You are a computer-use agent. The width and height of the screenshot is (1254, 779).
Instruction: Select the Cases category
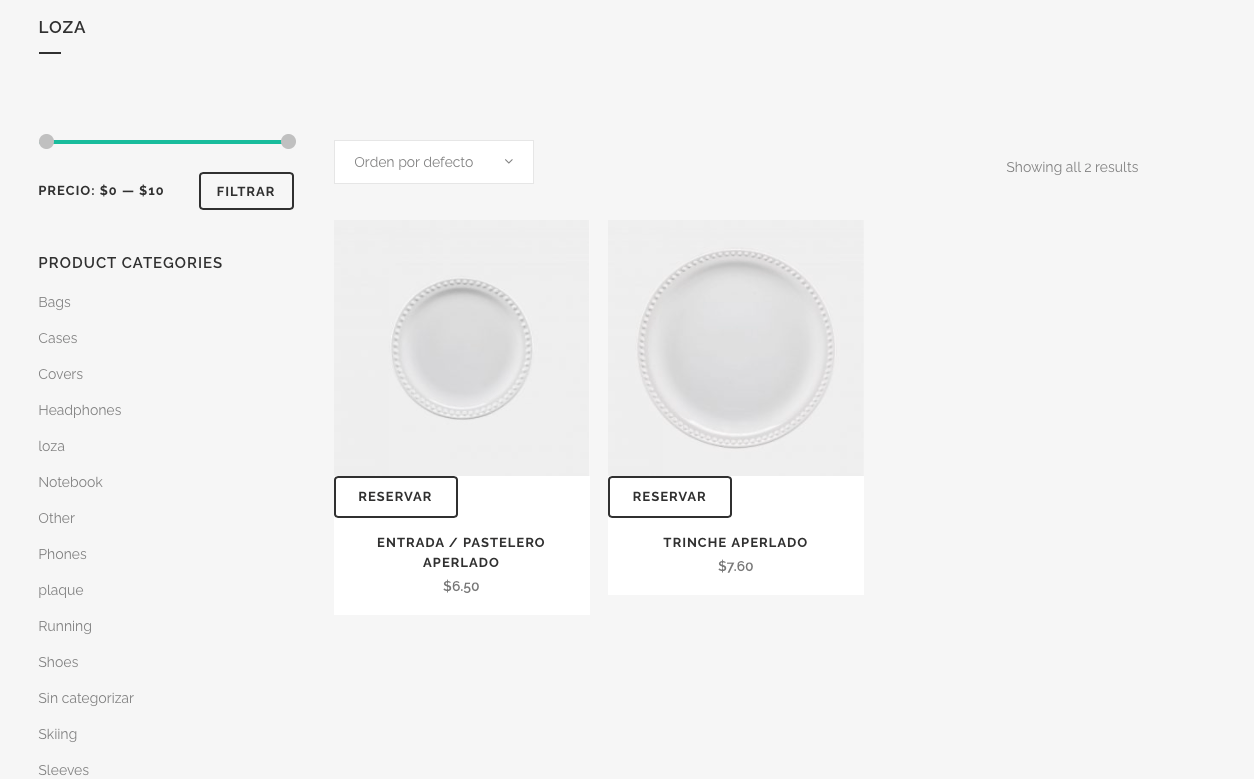click(57, 338)
